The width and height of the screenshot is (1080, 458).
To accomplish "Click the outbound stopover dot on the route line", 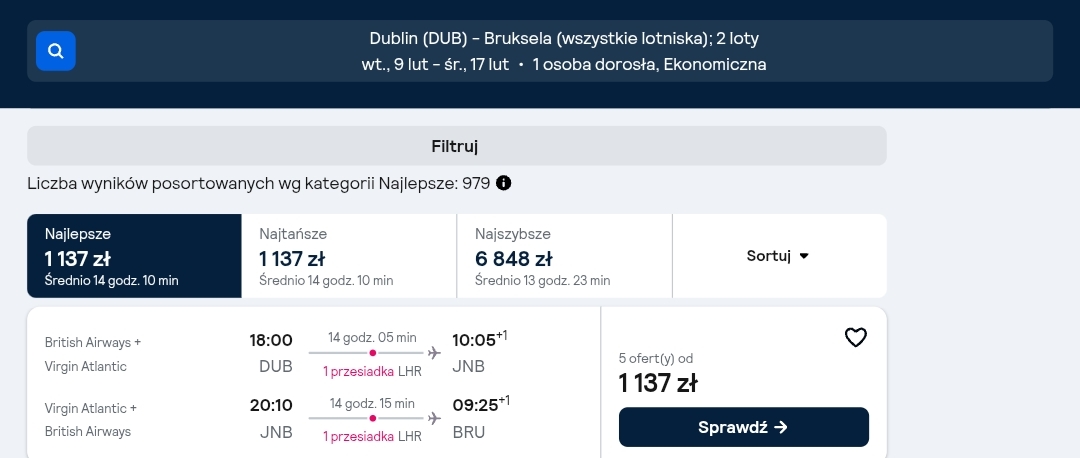I will pyautogui.click(x=373, y=353).
